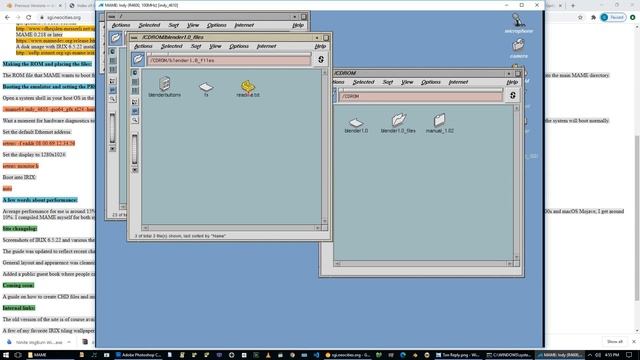Open Adobe Photoshop from Windows taskbar

(139, 355)
